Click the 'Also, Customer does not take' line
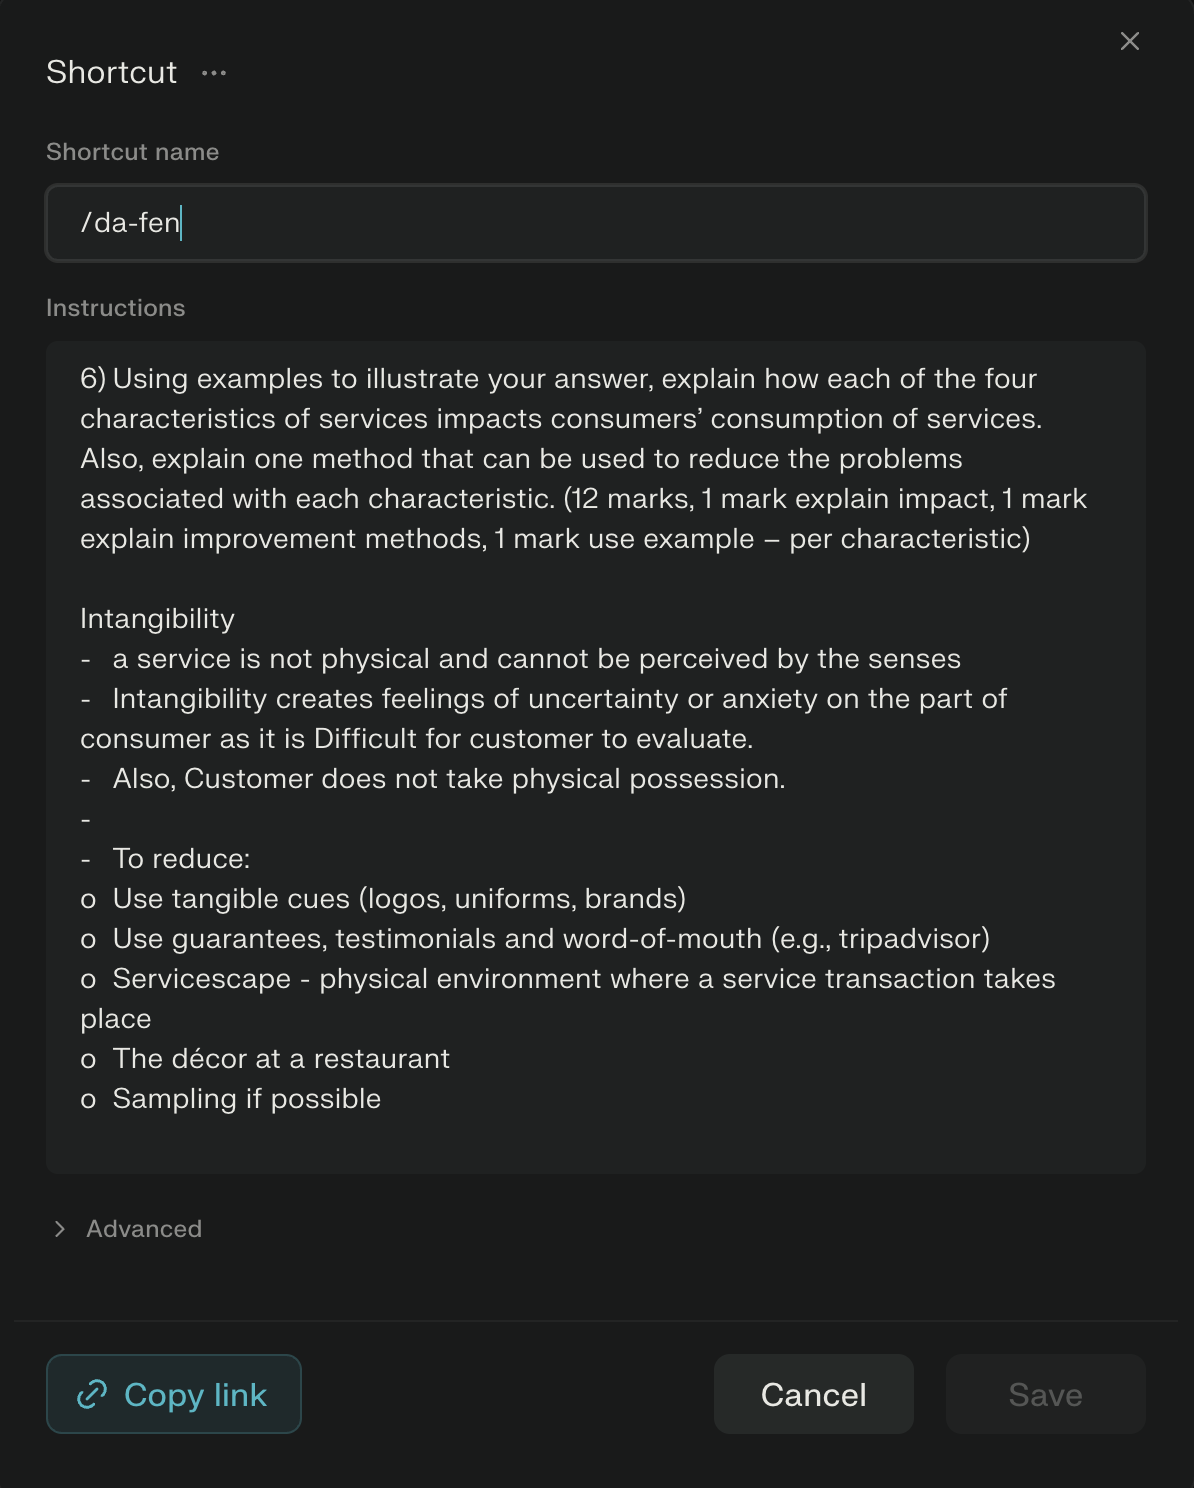The height and width of the screenshot is (1488, 1194). pos(448,779)
